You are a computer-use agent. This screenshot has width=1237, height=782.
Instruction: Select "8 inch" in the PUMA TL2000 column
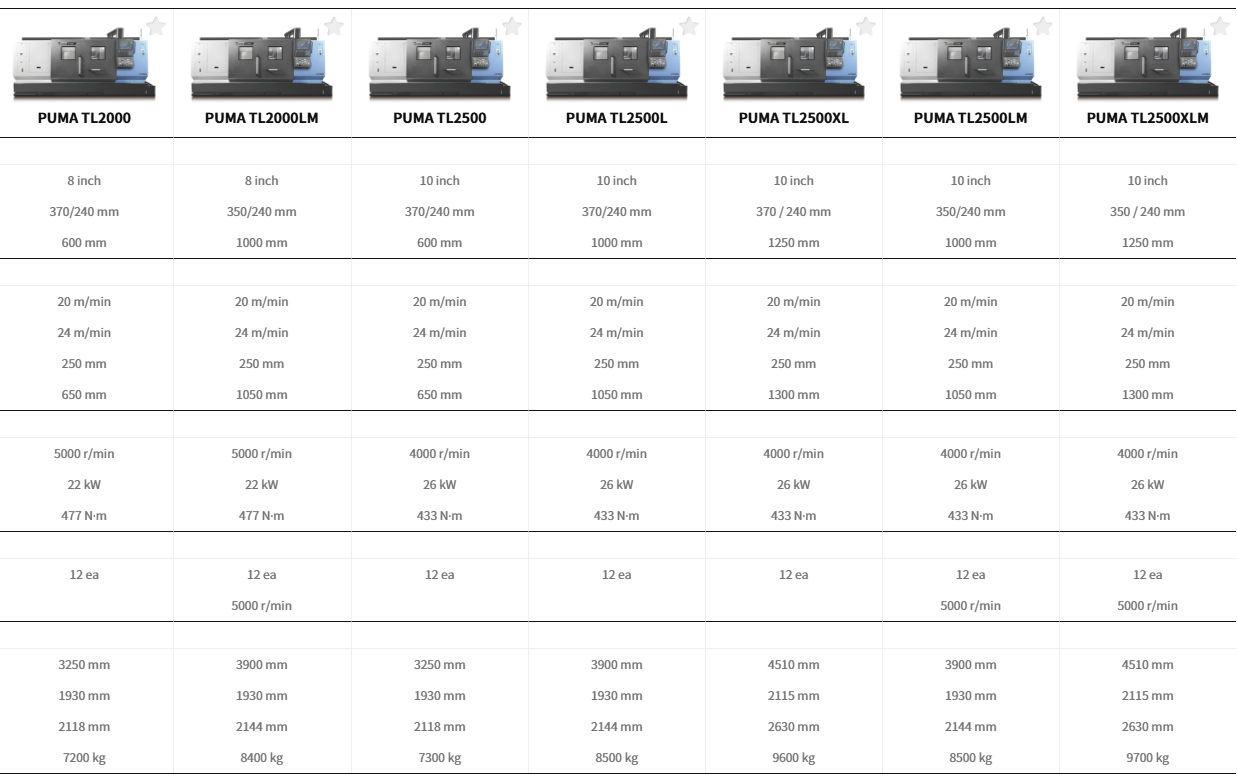pyautogui.click(x=84, y=181)
